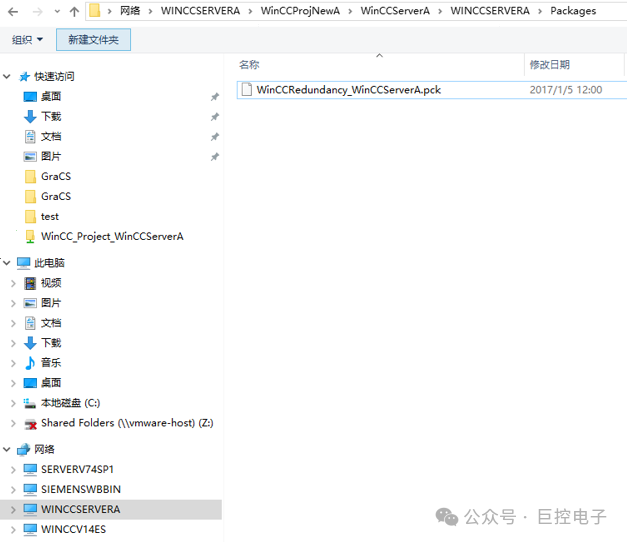Click the 图片 icon under 此电脑
The width and height of the screenshot is (627, 542).
(x=30, y=303)
